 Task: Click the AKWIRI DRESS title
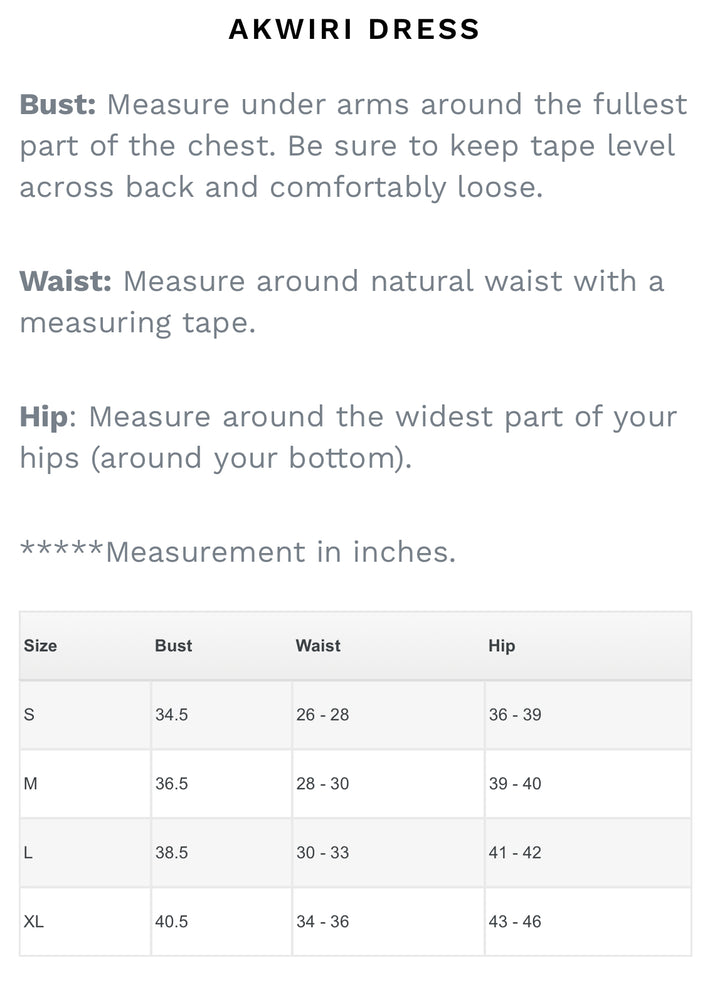355,30
